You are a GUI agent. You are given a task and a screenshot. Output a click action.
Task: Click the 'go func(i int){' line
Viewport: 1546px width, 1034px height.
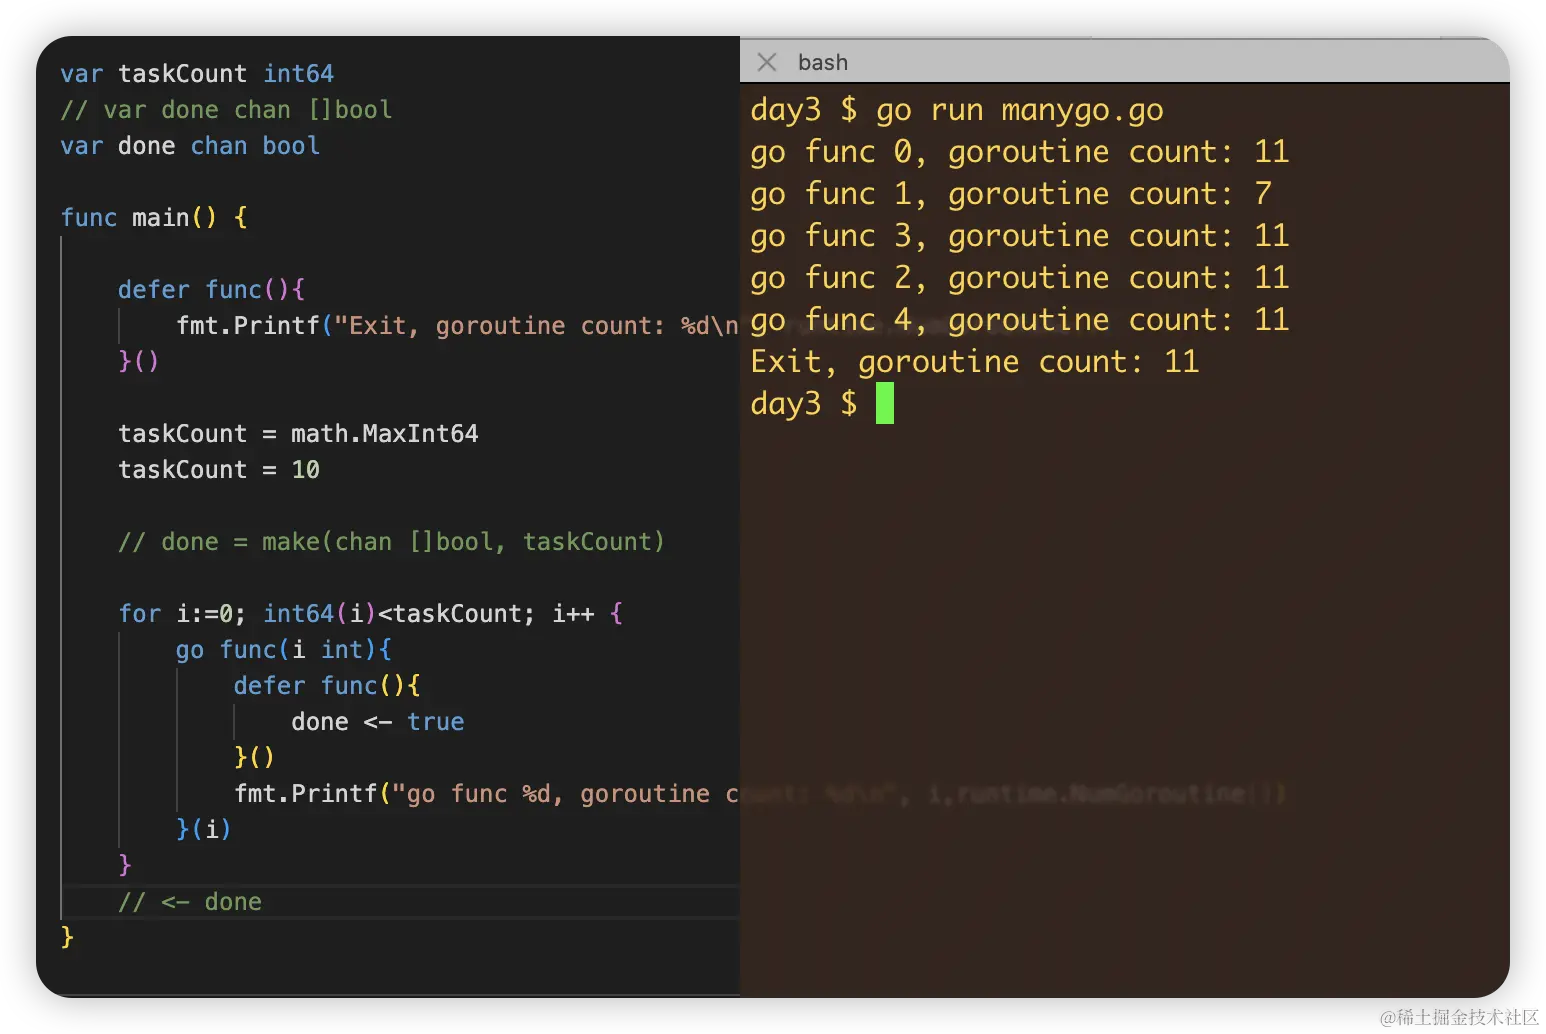pos(284,650)
